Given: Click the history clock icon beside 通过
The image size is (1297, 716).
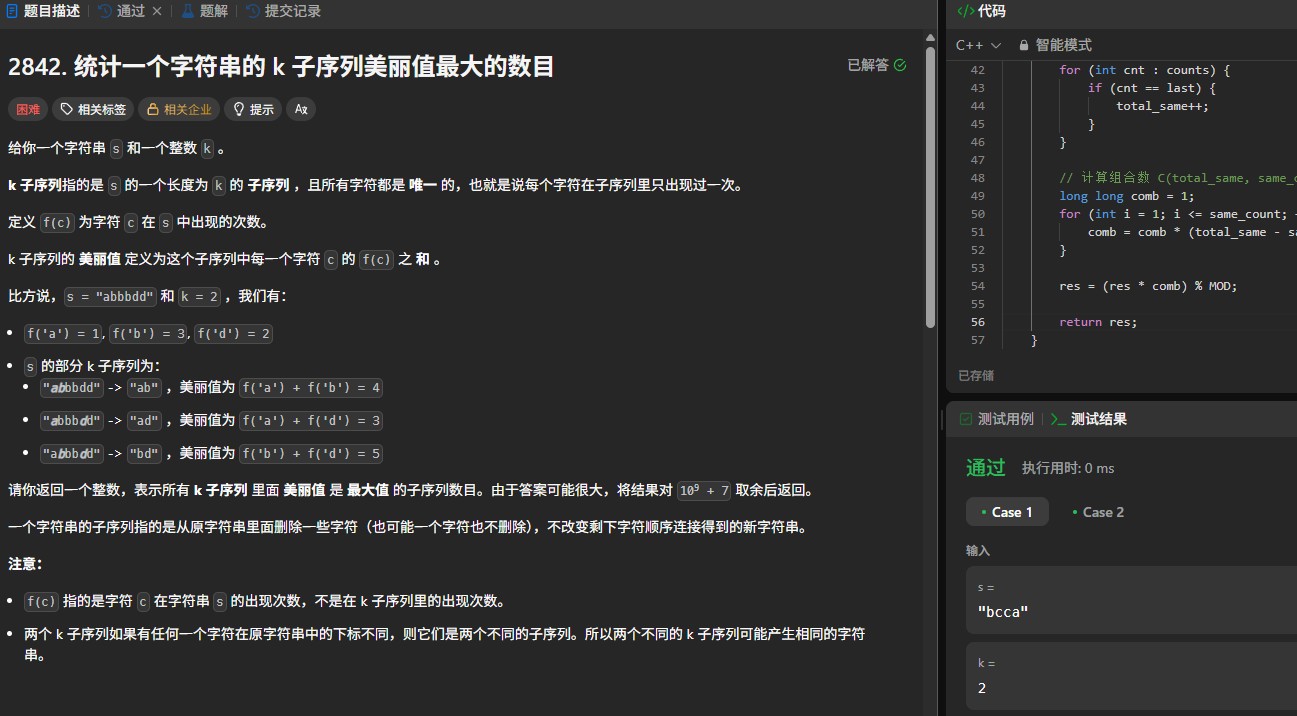Looking at the screenshot, I should pos(106,11).
